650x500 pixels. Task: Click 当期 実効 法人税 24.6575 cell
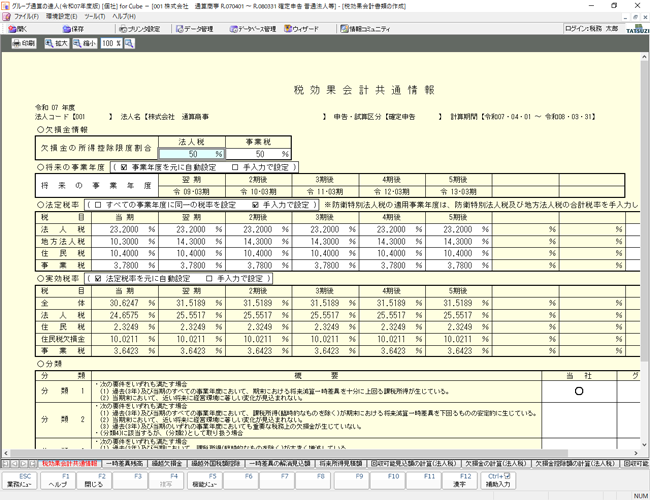click(125, 315)
